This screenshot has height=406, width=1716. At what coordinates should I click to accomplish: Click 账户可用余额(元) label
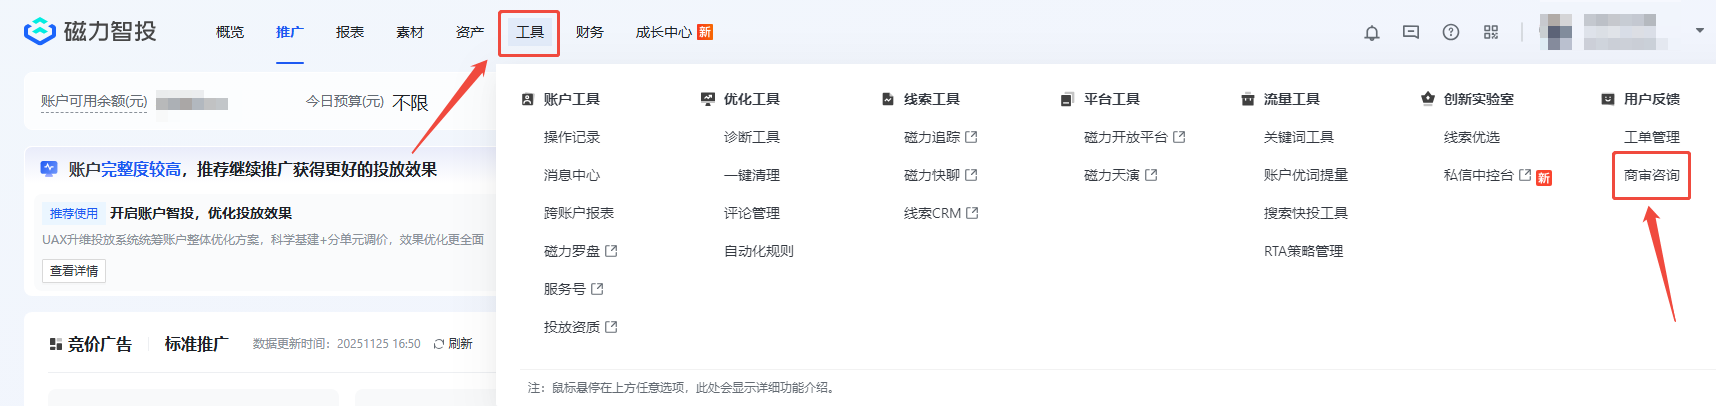pos(94,102)
